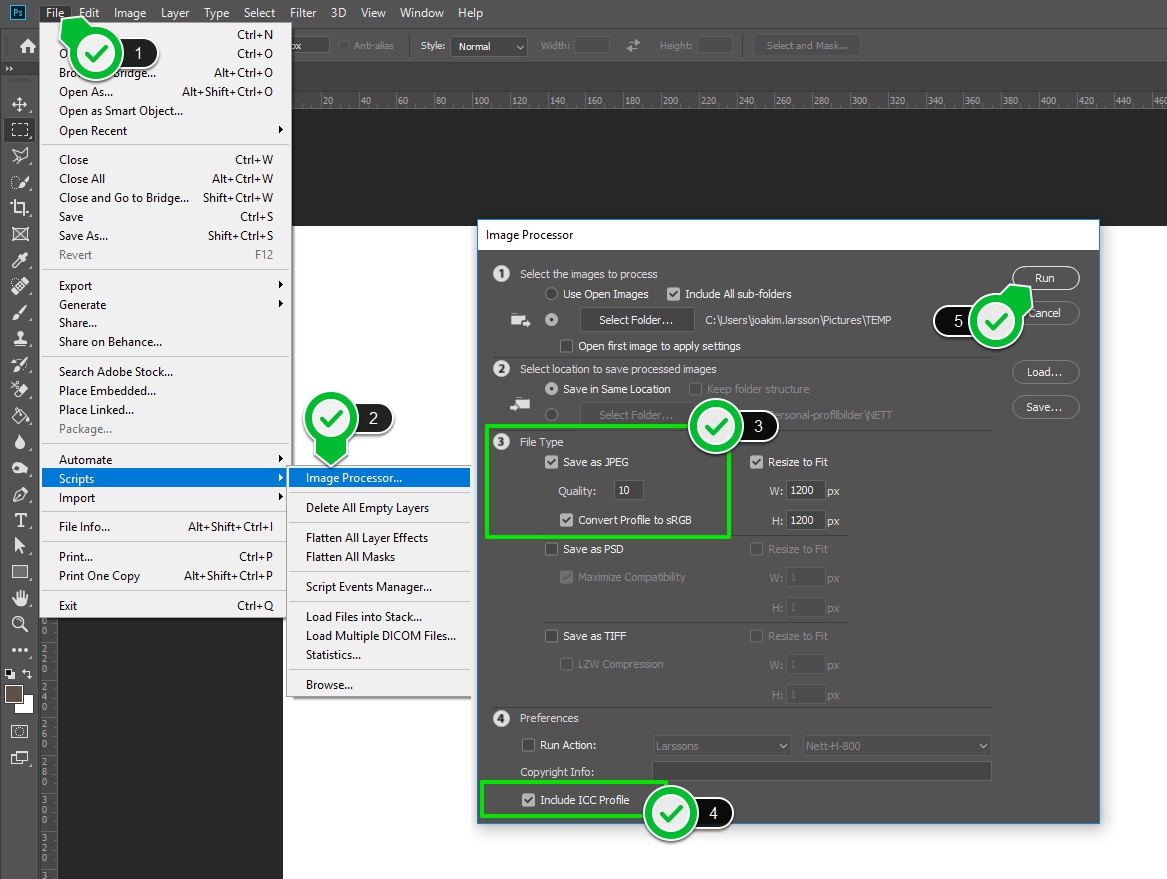Image resolution: width=1167 pixels, height=879 pixels.
Task: Enable the Run Action checkbox
Action: 528,745
